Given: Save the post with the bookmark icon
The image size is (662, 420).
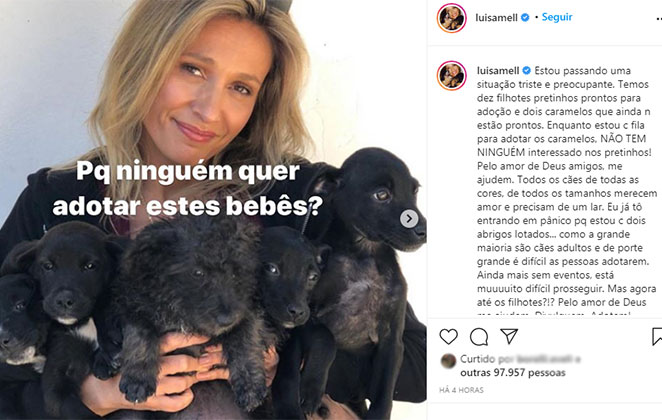Looking at the screenshot, I should click(x=657, y=336).
